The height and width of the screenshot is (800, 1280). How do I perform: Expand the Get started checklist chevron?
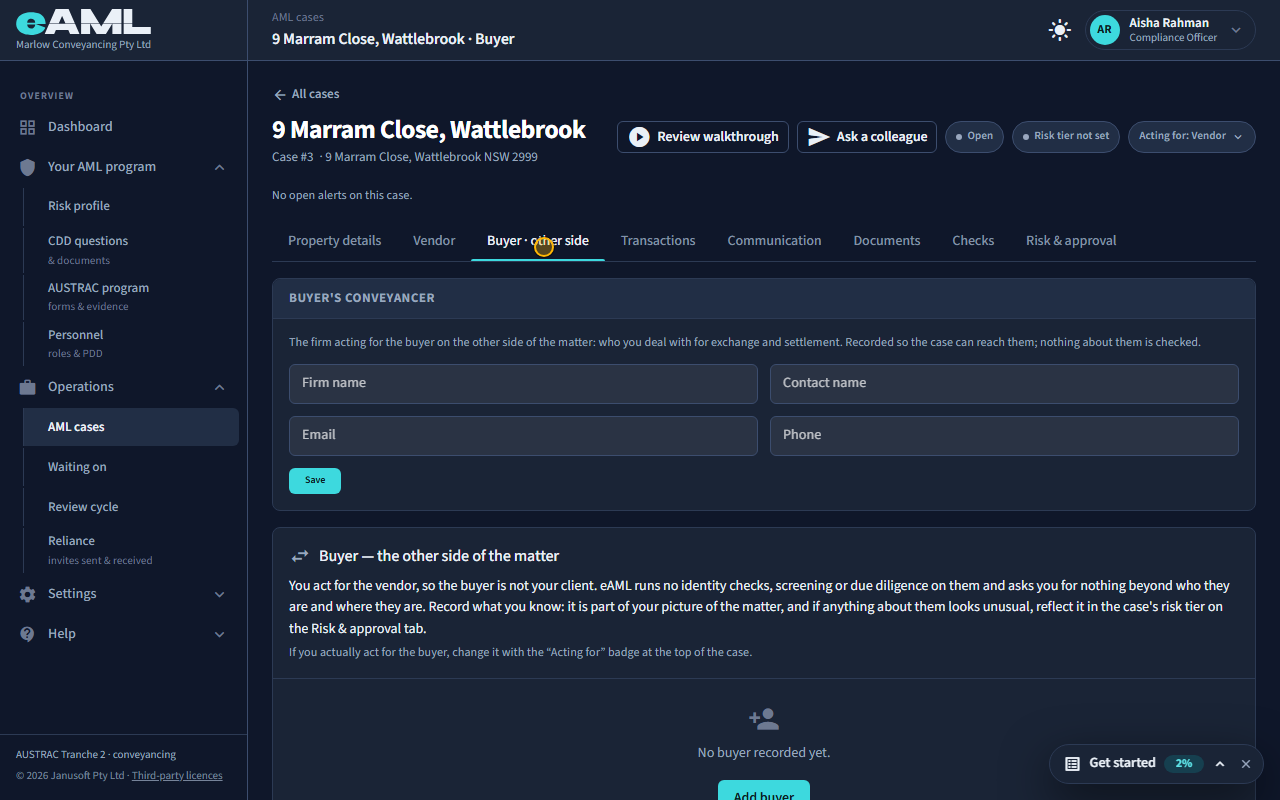pos(1220,764)
